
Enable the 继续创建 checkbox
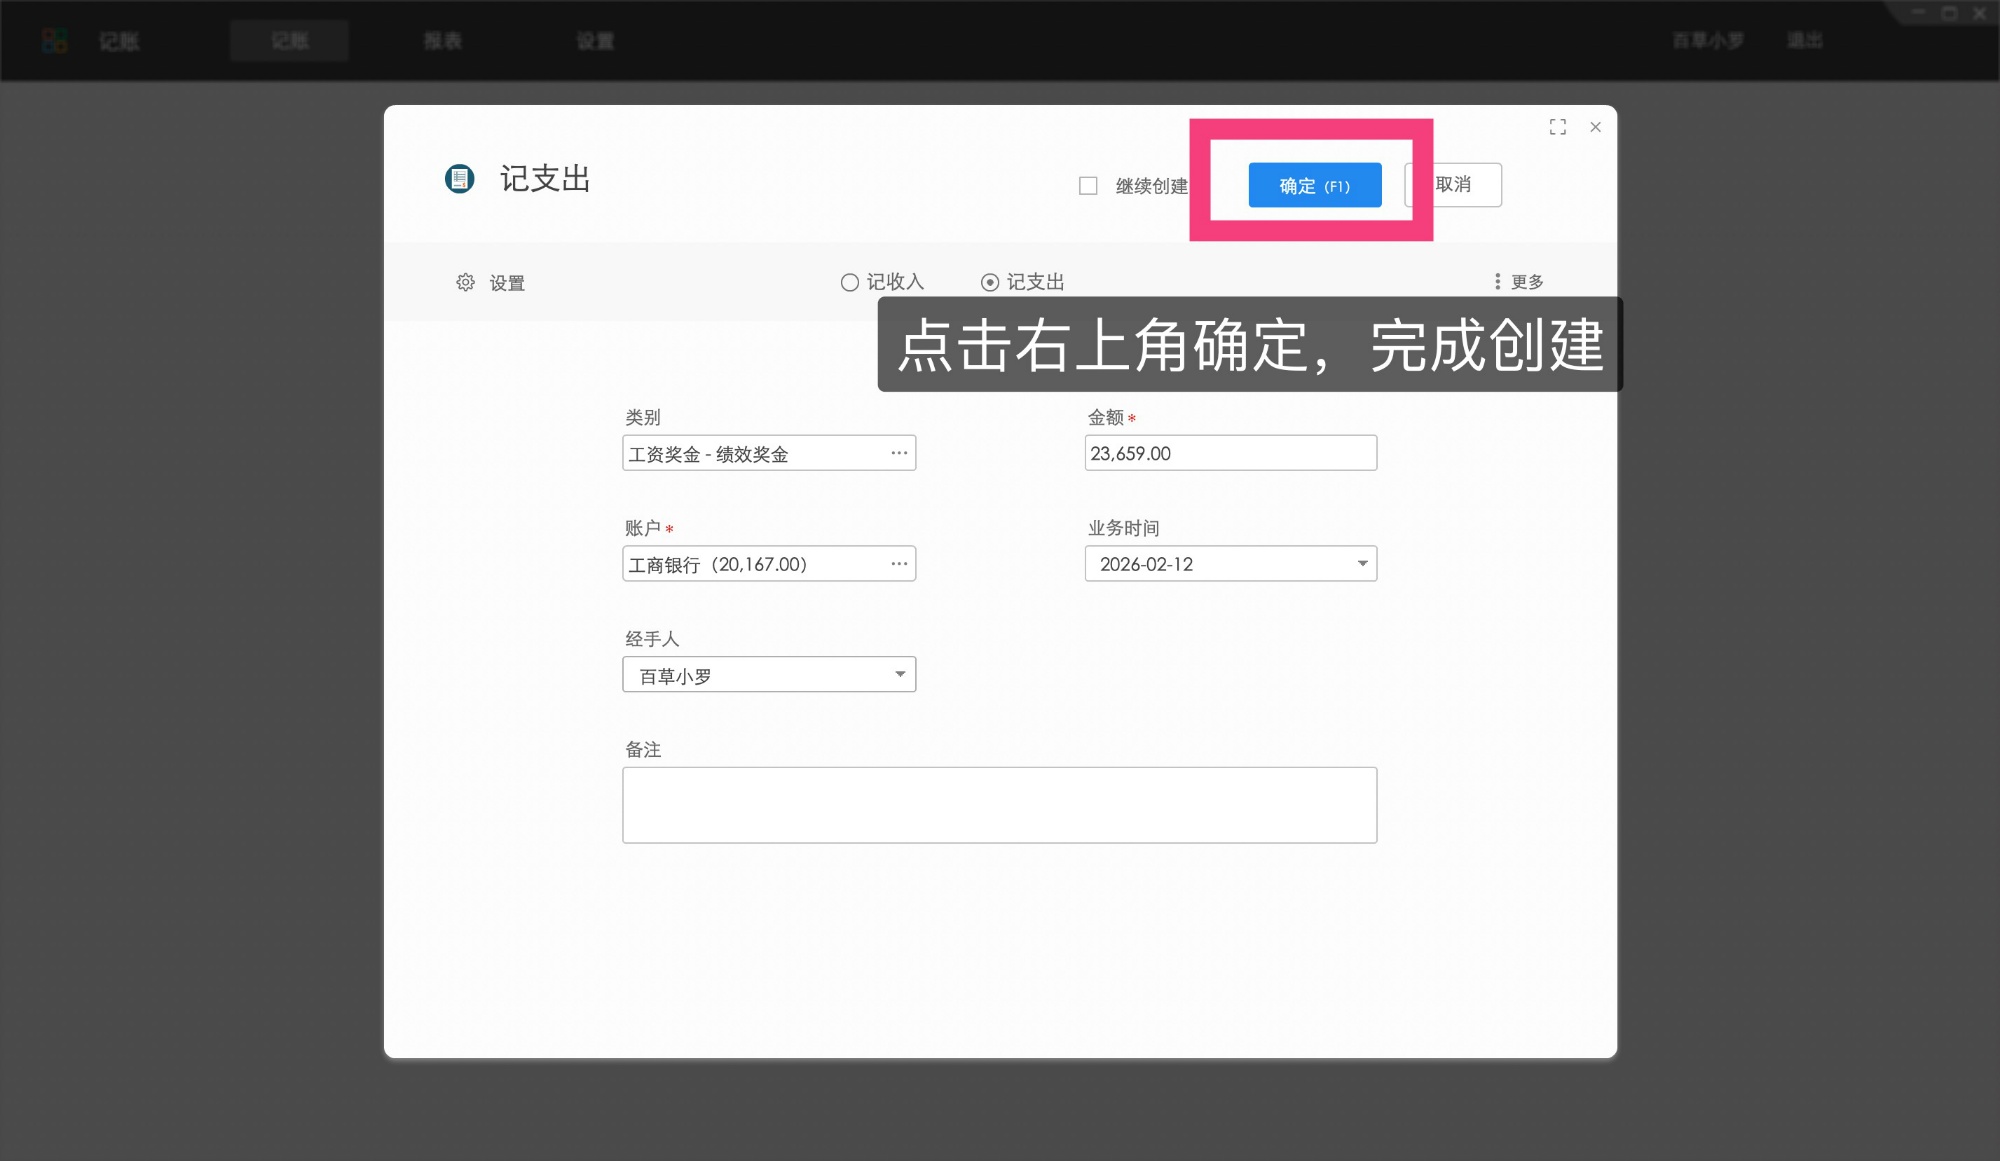coord(1088,185)
